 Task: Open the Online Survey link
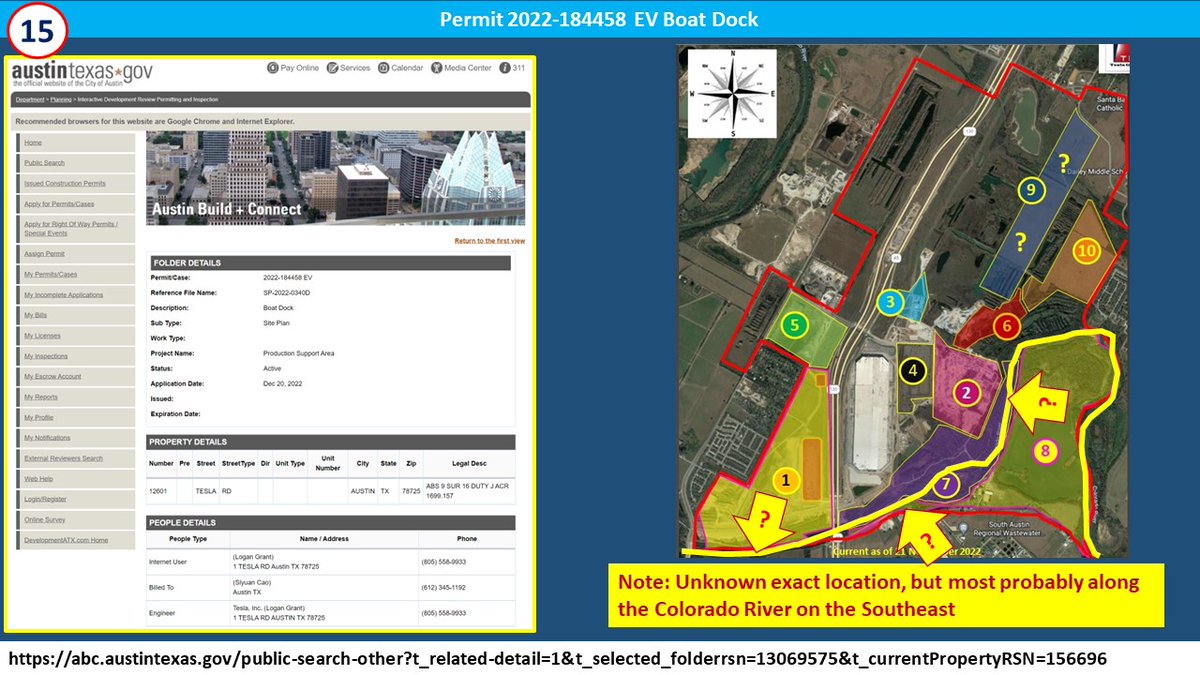44,519
